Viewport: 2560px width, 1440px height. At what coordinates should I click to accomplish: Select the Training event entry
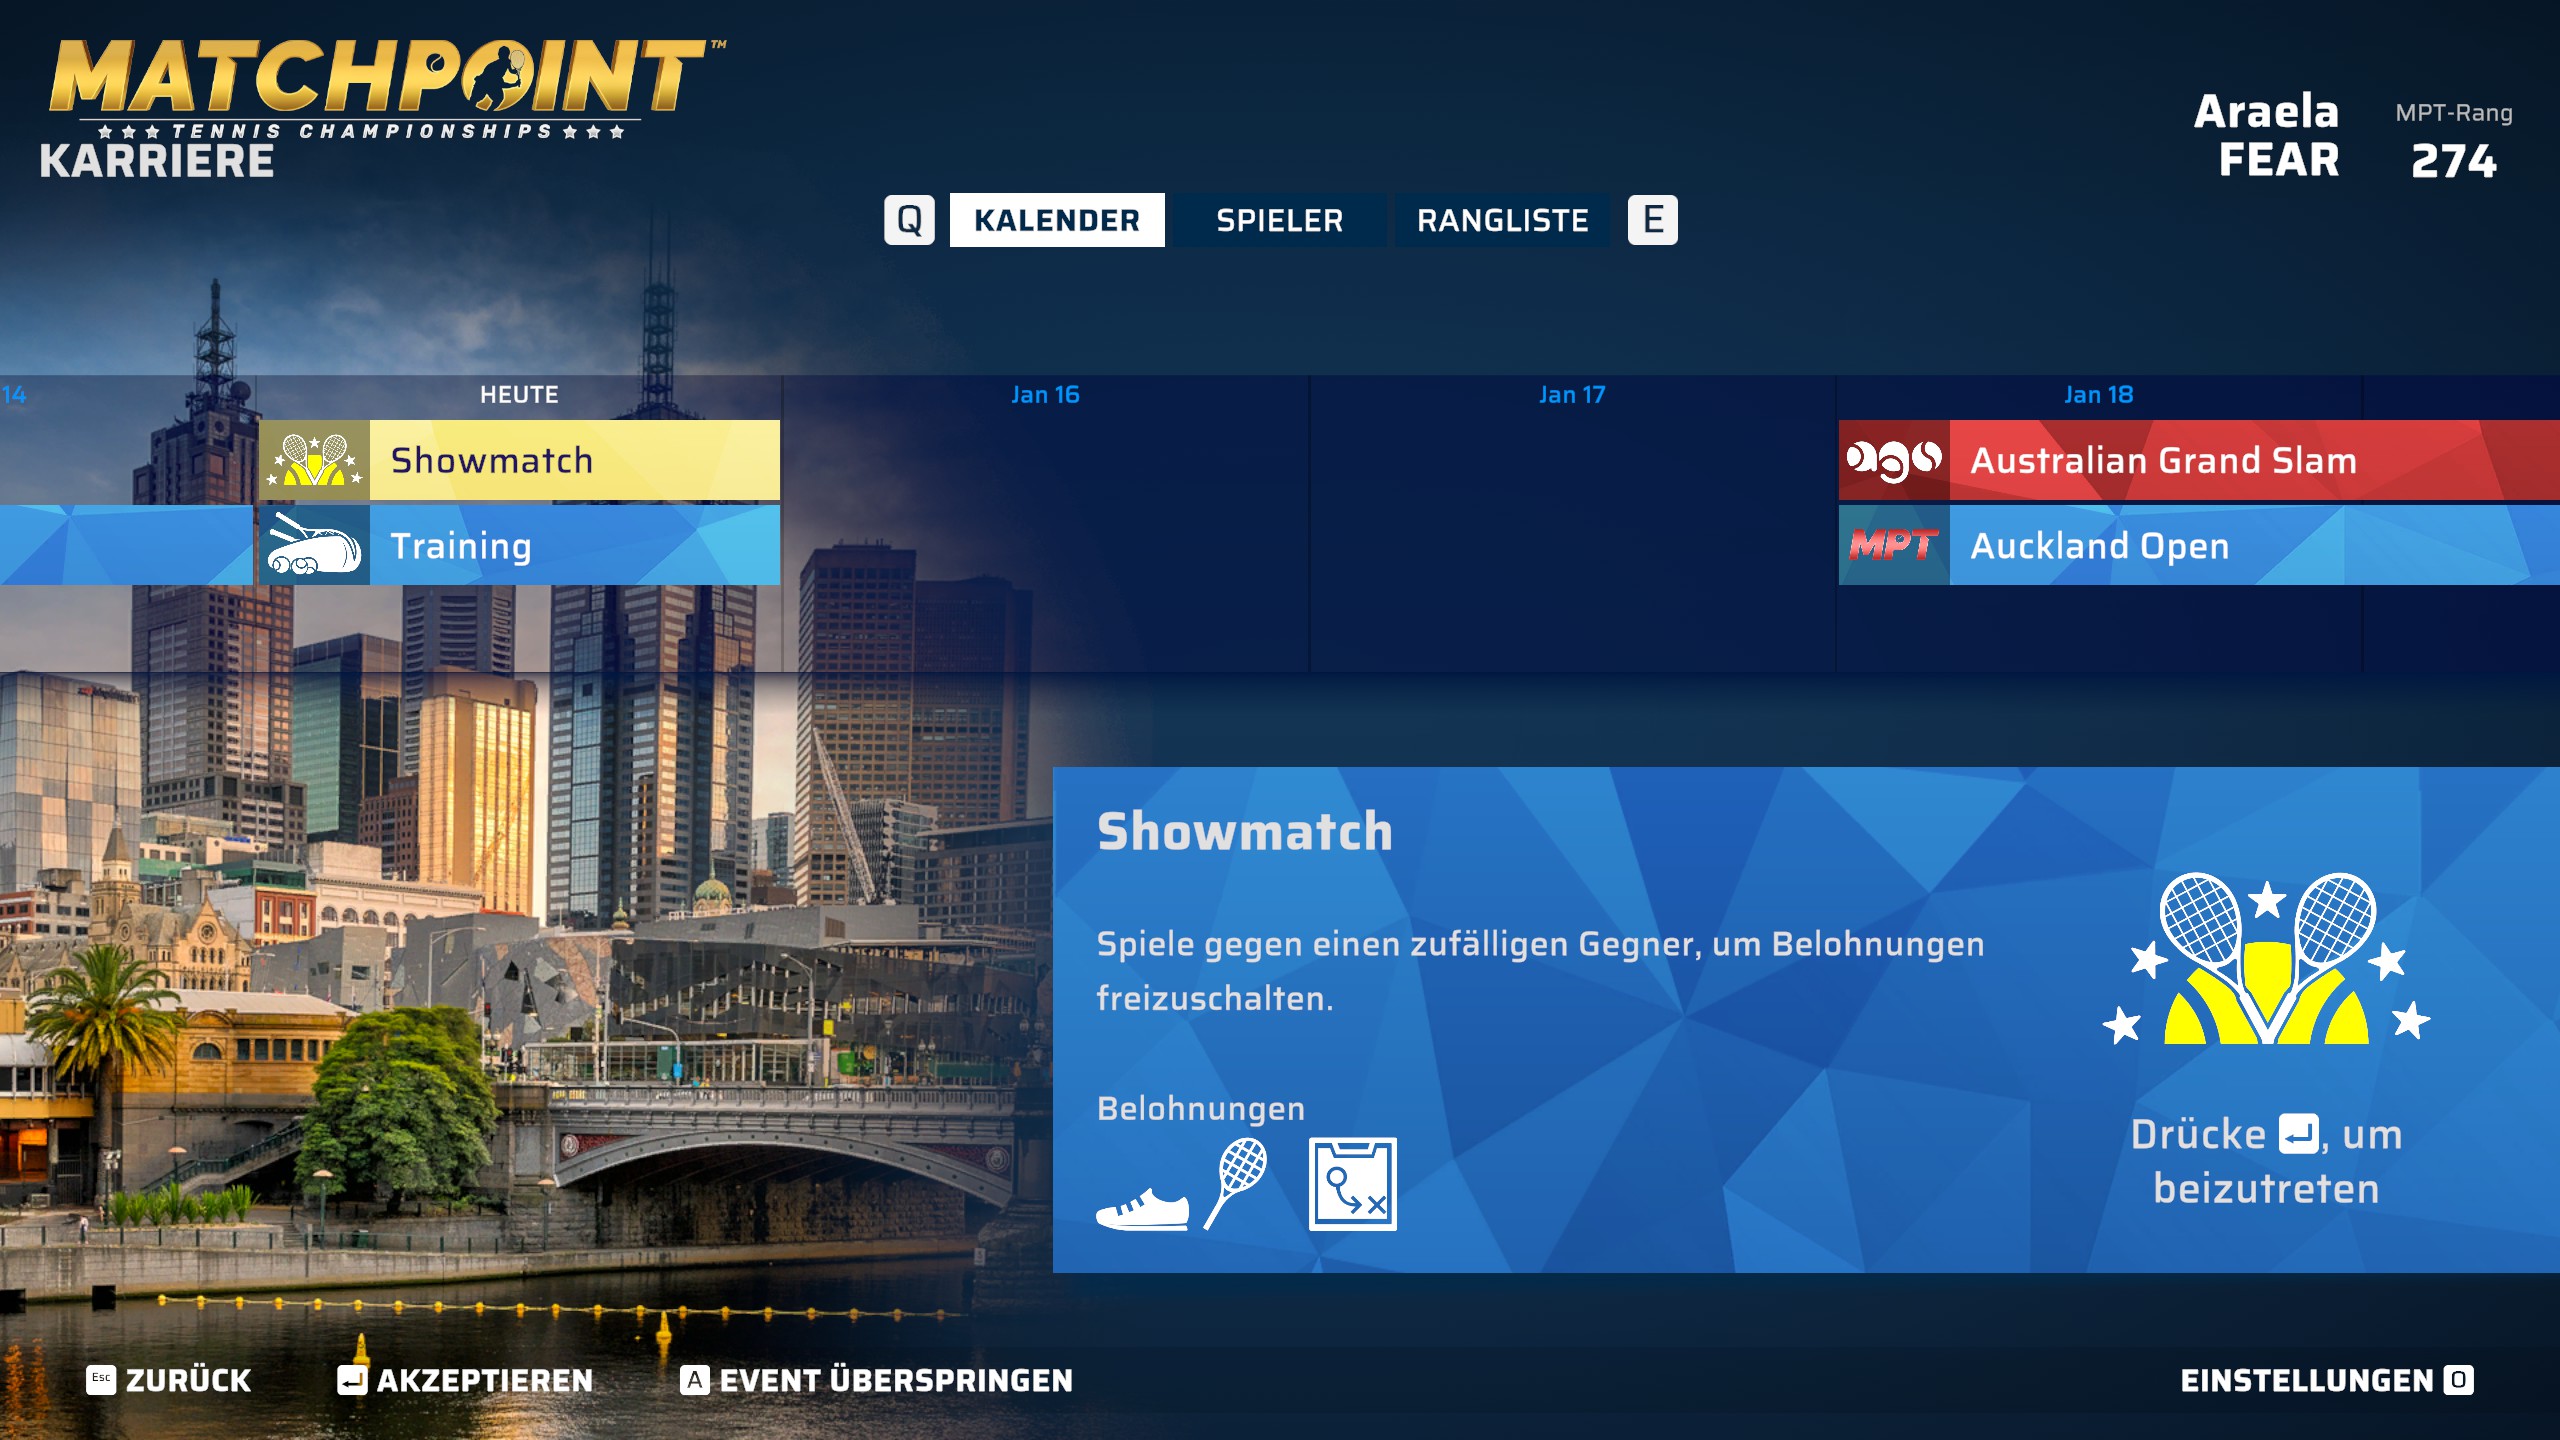point(519,545)
